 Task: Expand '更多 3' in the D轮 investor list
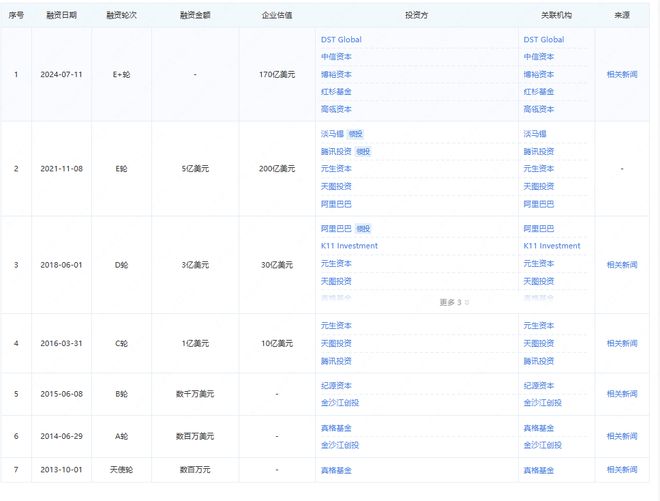454,302
